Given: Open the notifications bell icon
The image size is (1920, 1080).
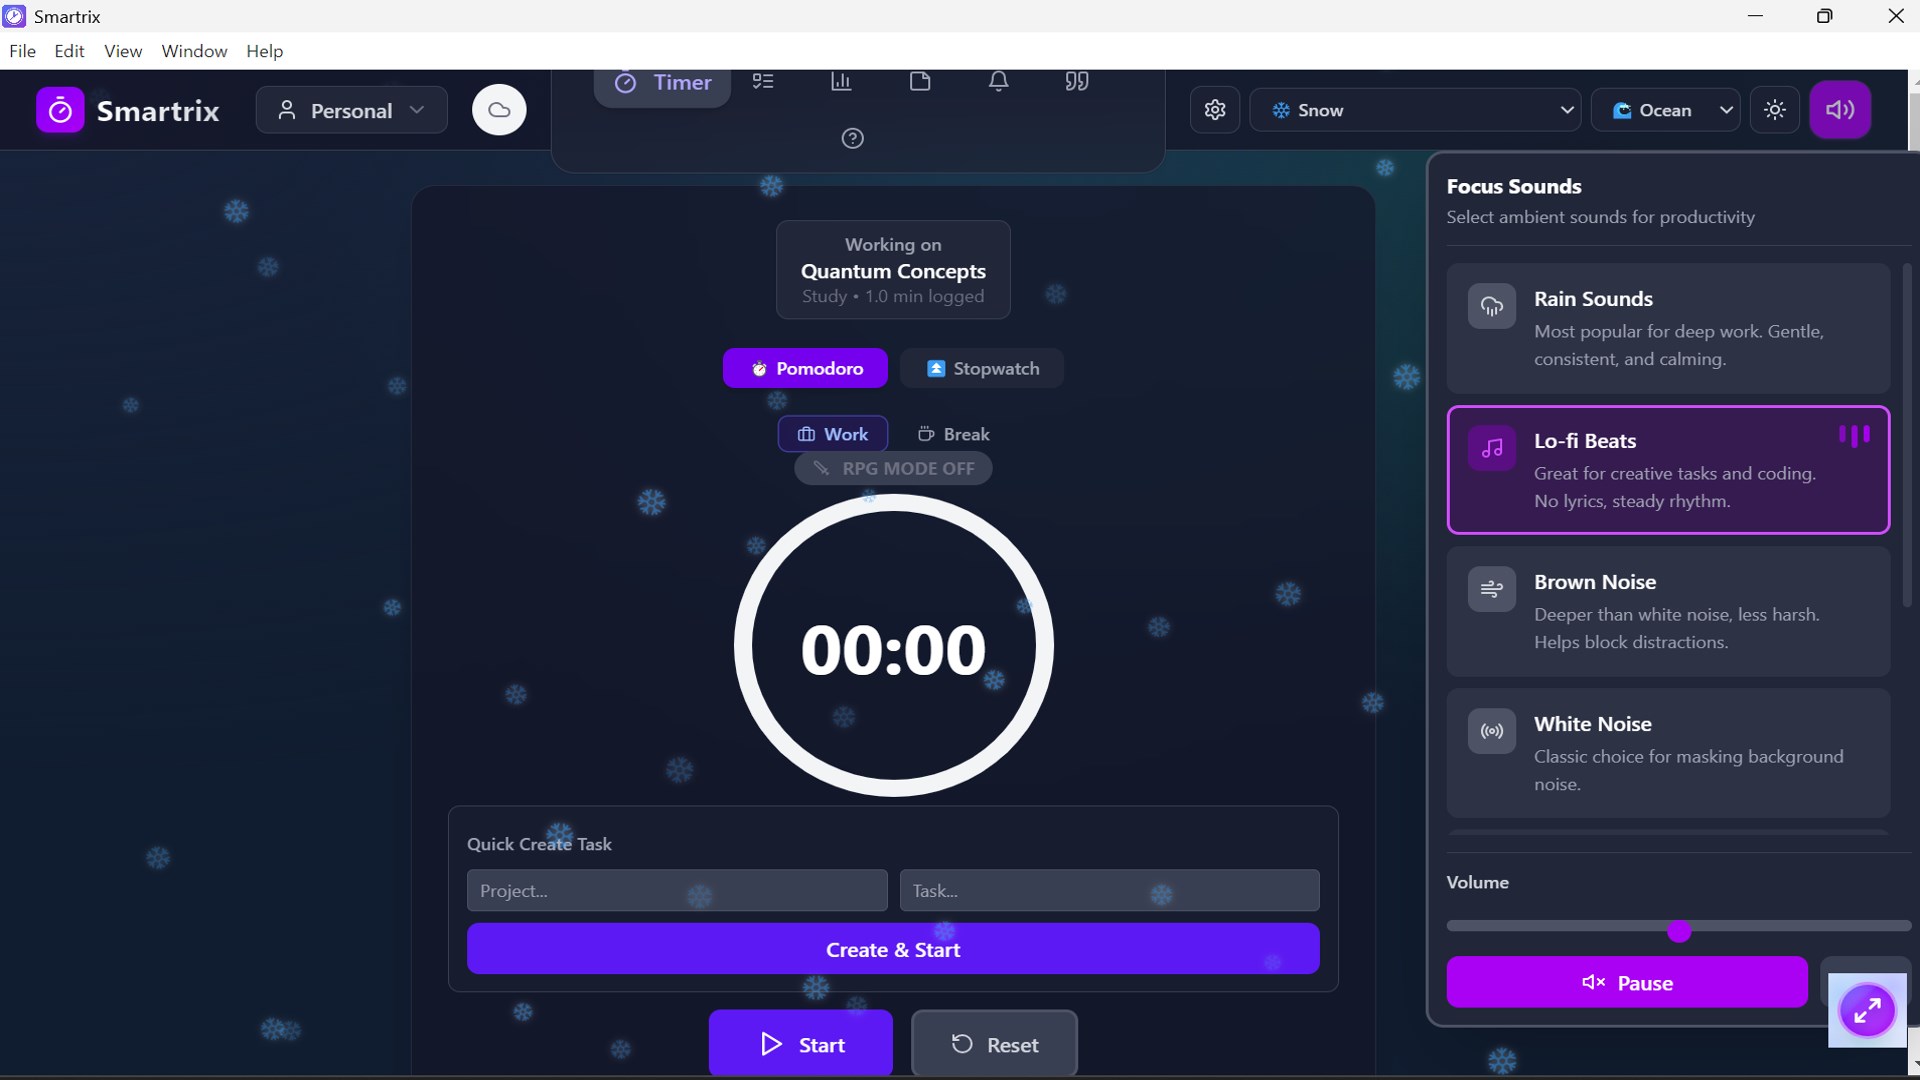Looking at the screenshot, I should tap(998, 82).
